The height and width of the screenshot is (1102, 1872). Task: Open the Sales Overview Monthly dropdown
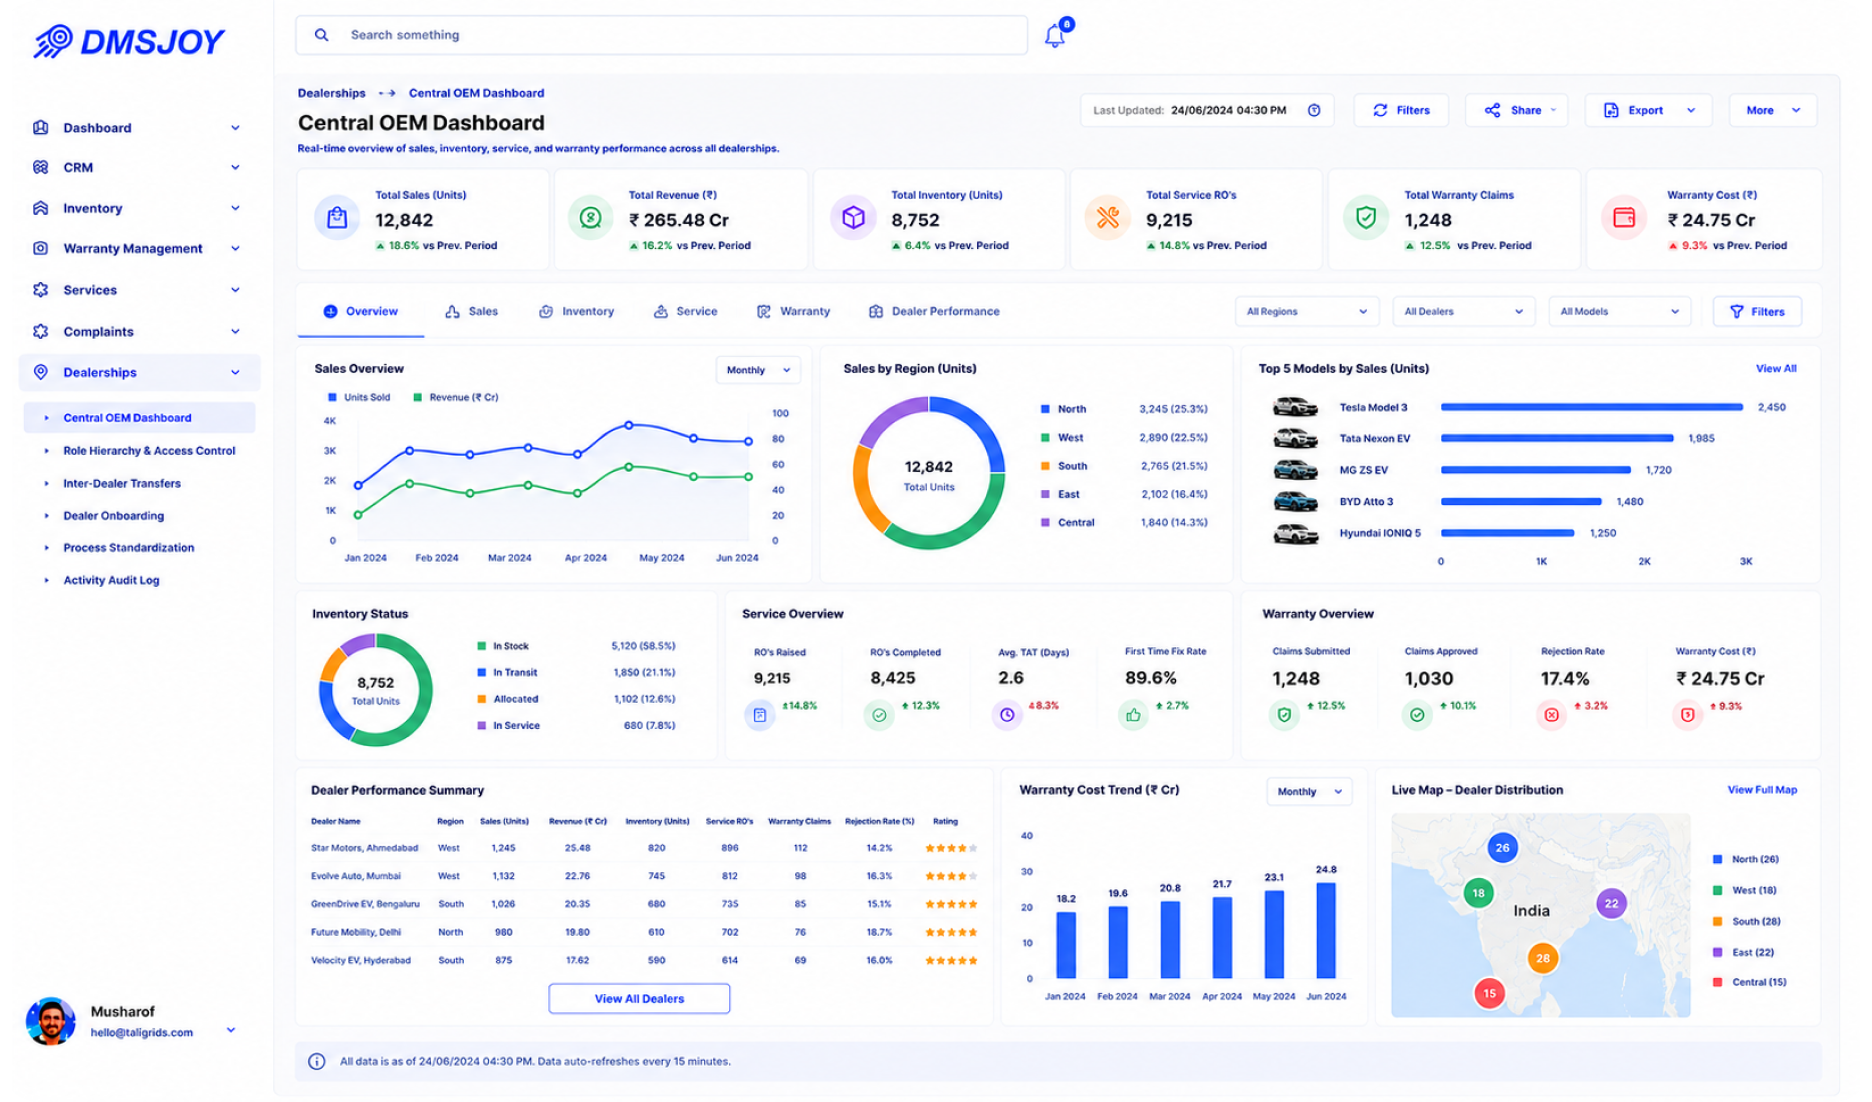(x=758, y=370)
